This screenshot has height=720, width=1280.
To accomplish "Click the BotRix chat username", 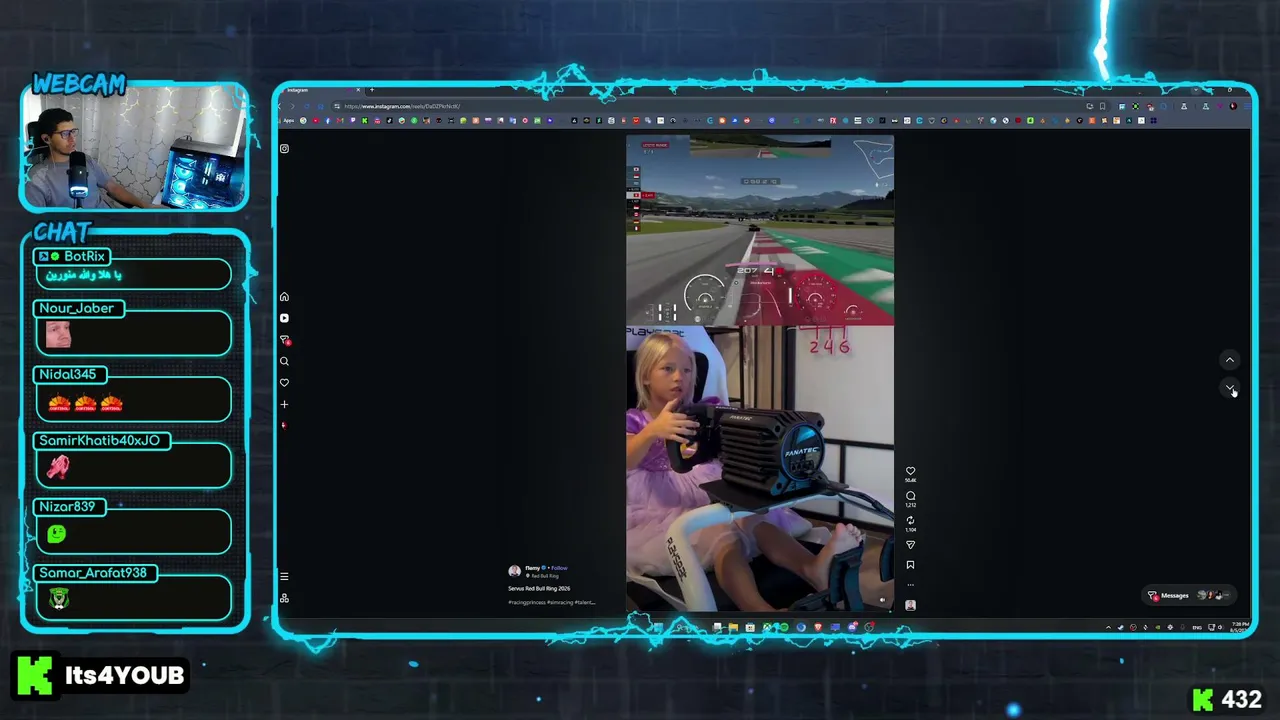I will click(x=84, y=257).
